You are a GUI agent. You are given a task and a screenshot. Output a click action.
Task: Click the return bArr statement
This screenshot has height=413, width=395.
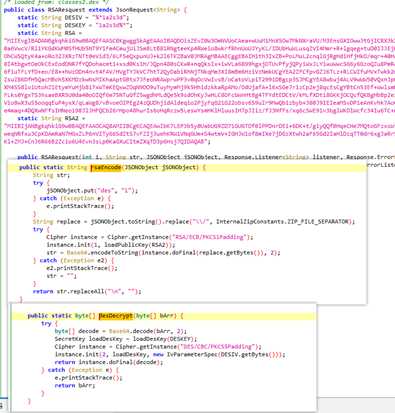point(75,385)
